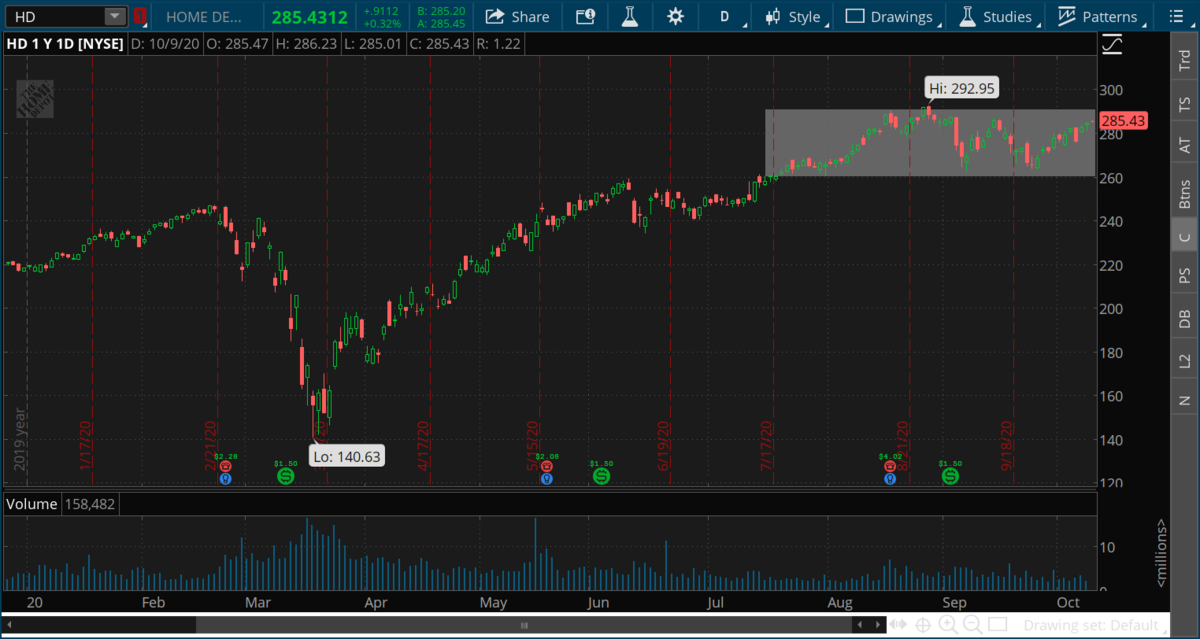Image resolution: width=1200 pixels, height=639 pixels.
Task: Open the DB sidebar tab
Action: point(1185,318)
